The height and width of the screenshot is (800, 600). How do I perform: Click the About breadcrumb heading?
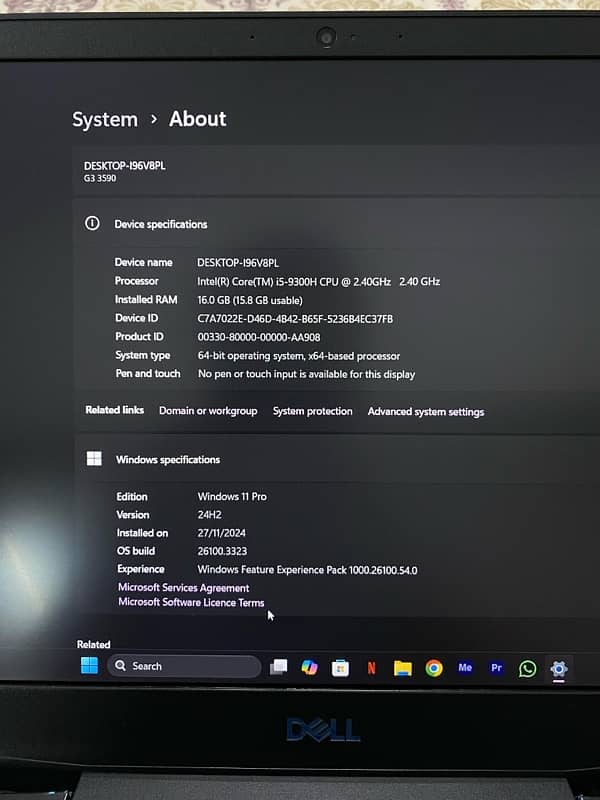point(197,119)
